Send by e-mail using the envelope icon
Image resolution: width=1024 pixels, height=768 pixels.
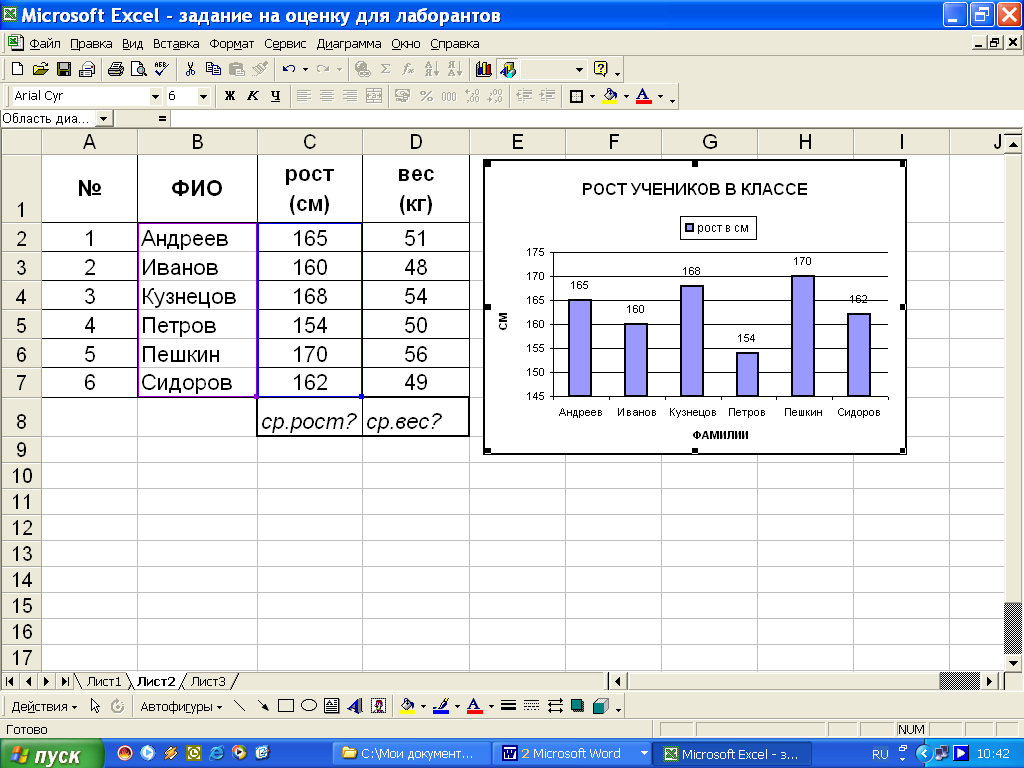coord(87,69)
